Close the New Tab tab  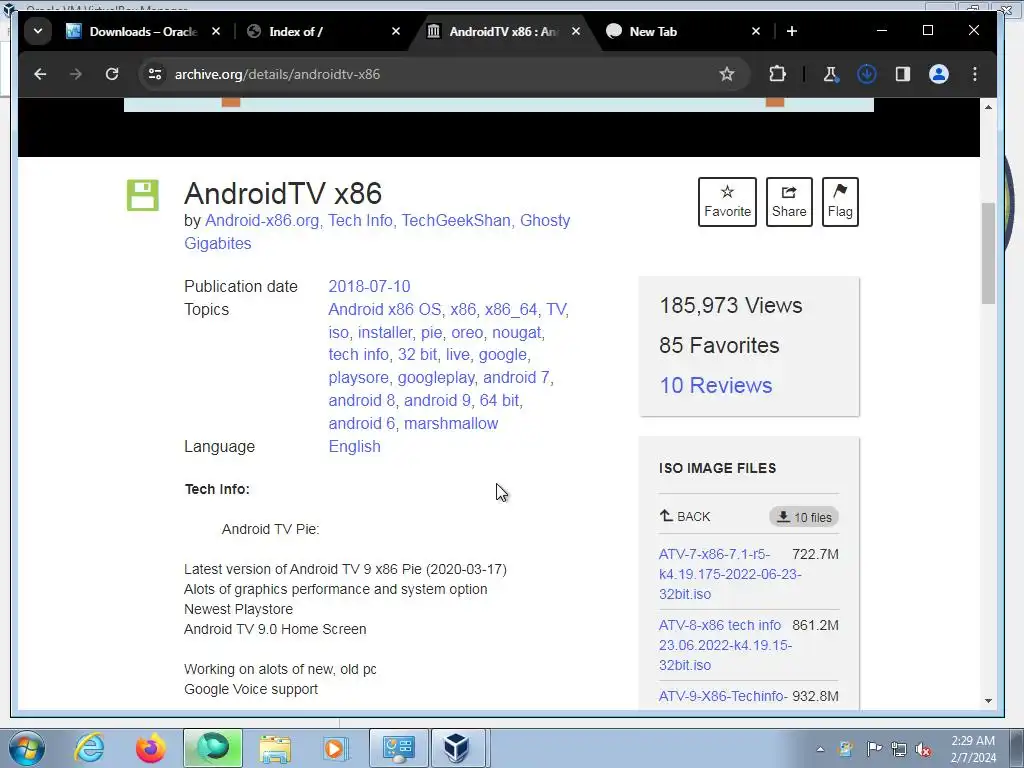click(756, 31)
